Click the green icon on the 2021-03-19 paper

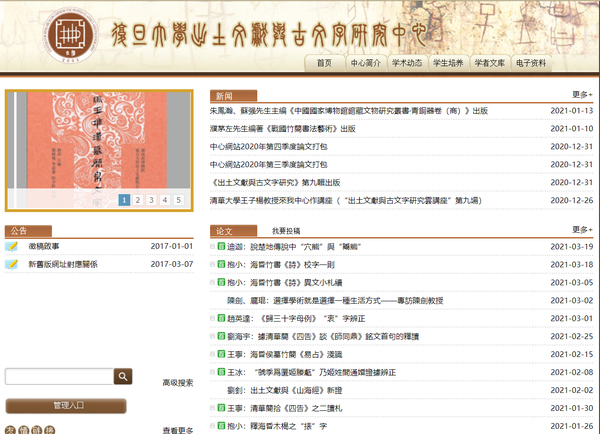click(x=221, y=246)
